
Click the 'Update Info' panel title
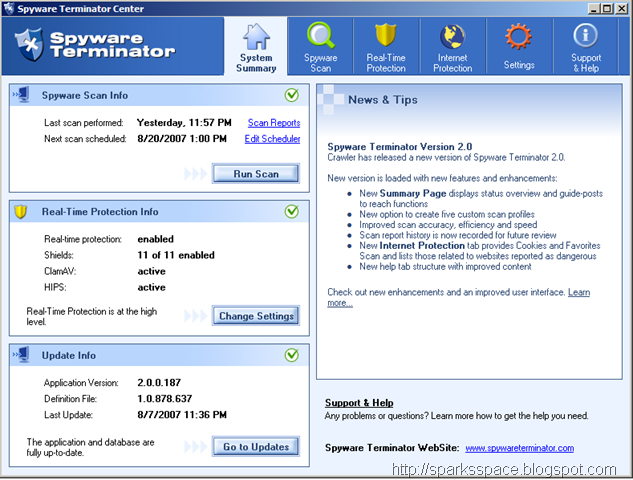pos(69,355)
